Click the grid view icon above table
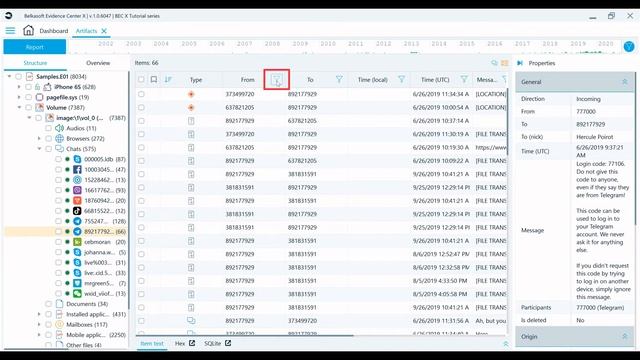The height and width of the screenshot is (360, 640). pyautogui.click(x=505, y=63)
